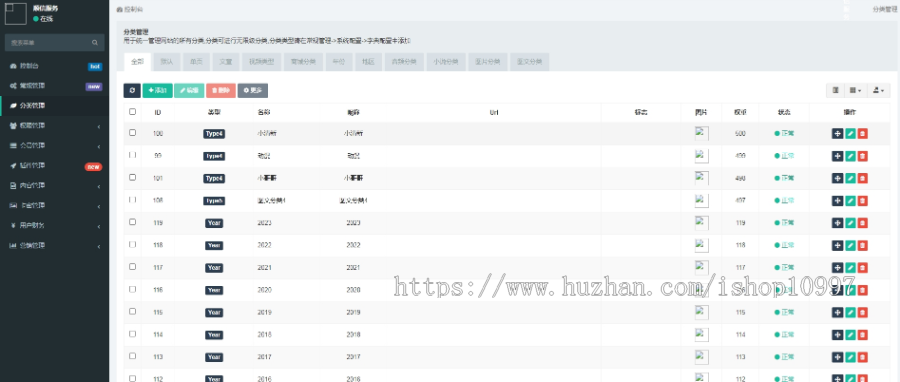Check the checkbox for row ID 100
The height and width of the screenshot is (382, 900).
click(x=133, y=132)
